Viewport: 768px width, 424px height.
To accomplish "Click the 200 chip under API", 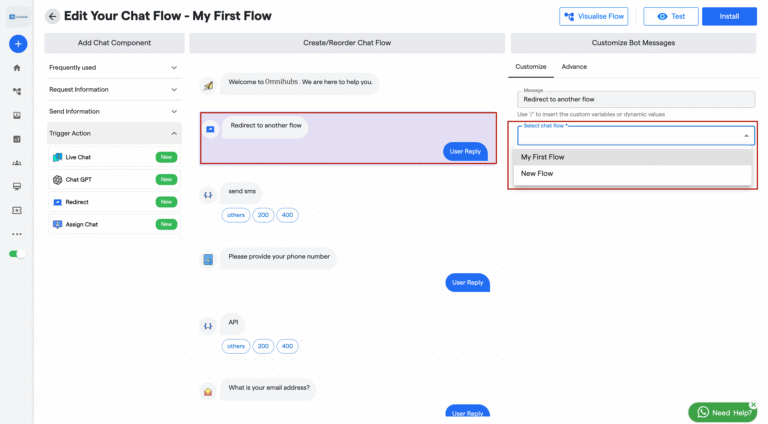I will (263, 346).
